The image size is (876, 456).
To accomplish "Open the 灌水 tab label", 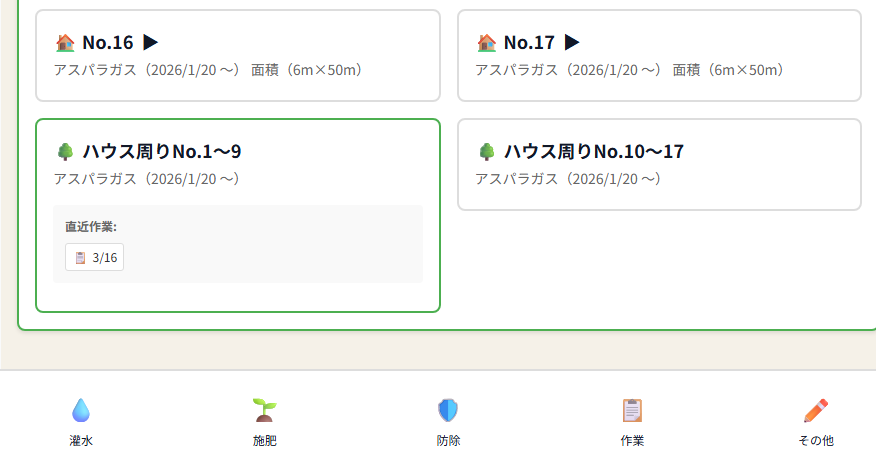I will [81, 440].
